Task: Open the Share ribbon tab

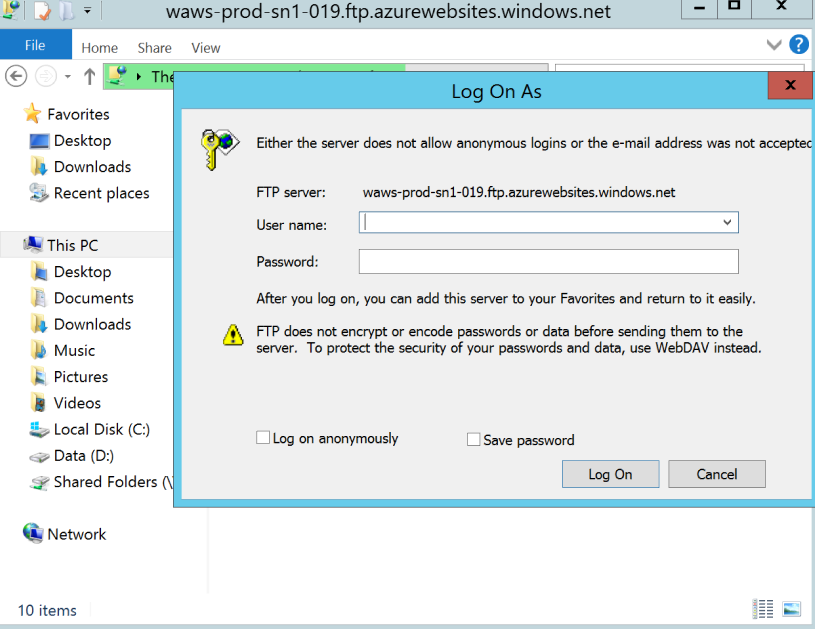Action: click(154, 47)
